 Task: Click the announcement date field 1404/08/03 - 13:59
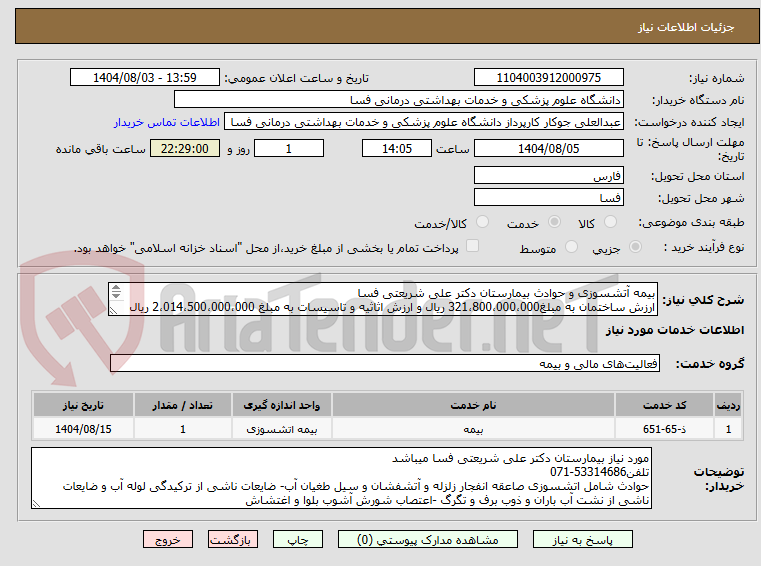pyautogui.click(x=145, y=78)
